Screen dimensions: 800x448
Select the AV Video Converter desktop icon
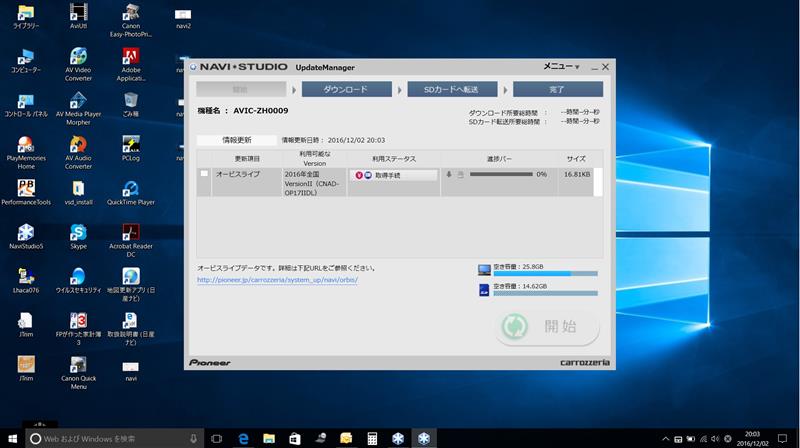[78, 64]
